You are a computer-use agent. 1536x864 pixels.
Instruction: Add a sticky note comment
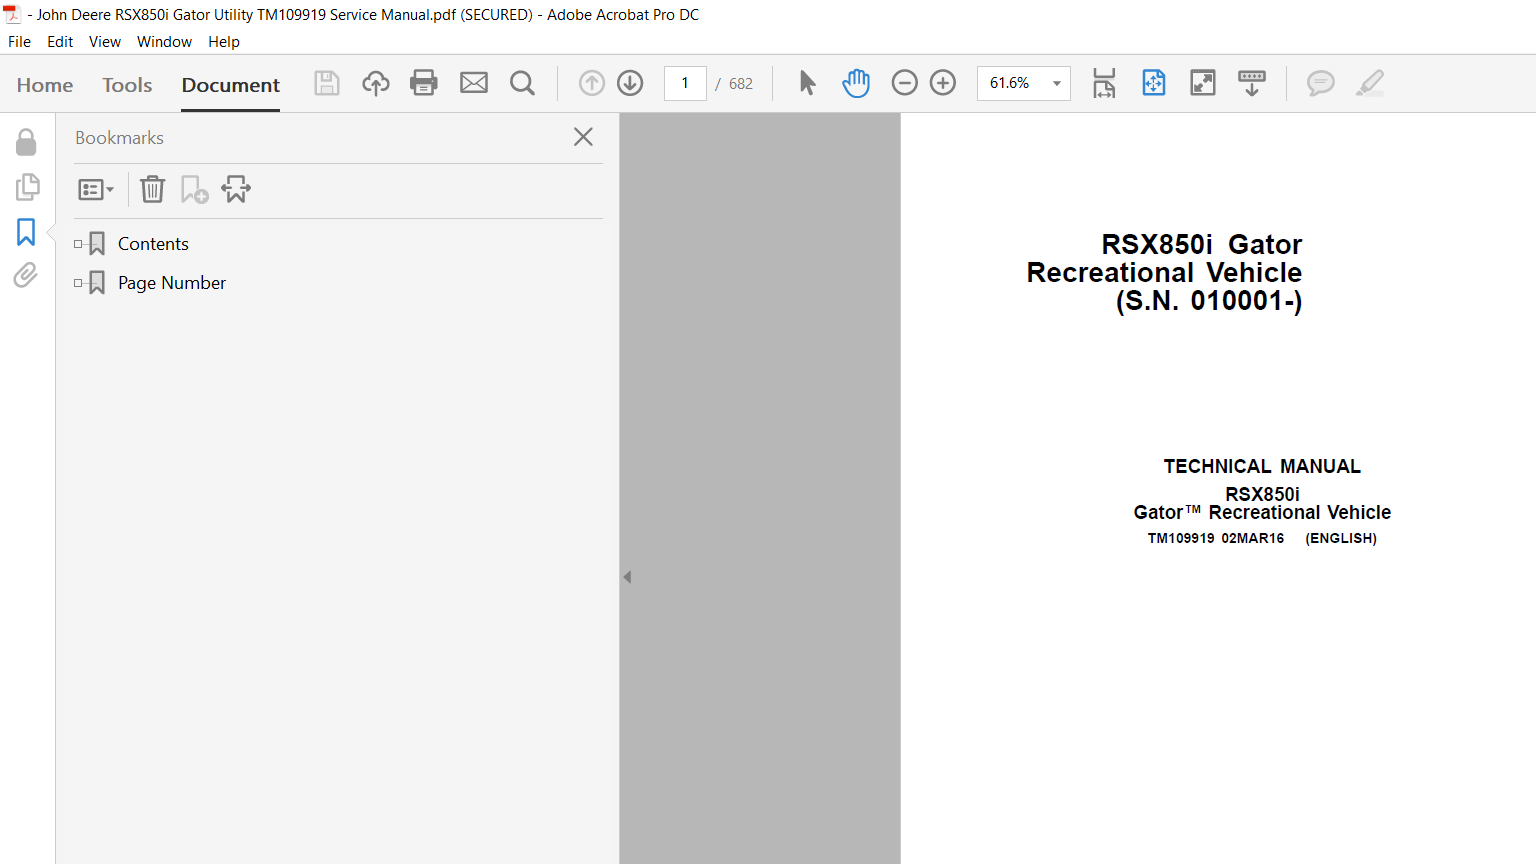tap(1321, 83)
